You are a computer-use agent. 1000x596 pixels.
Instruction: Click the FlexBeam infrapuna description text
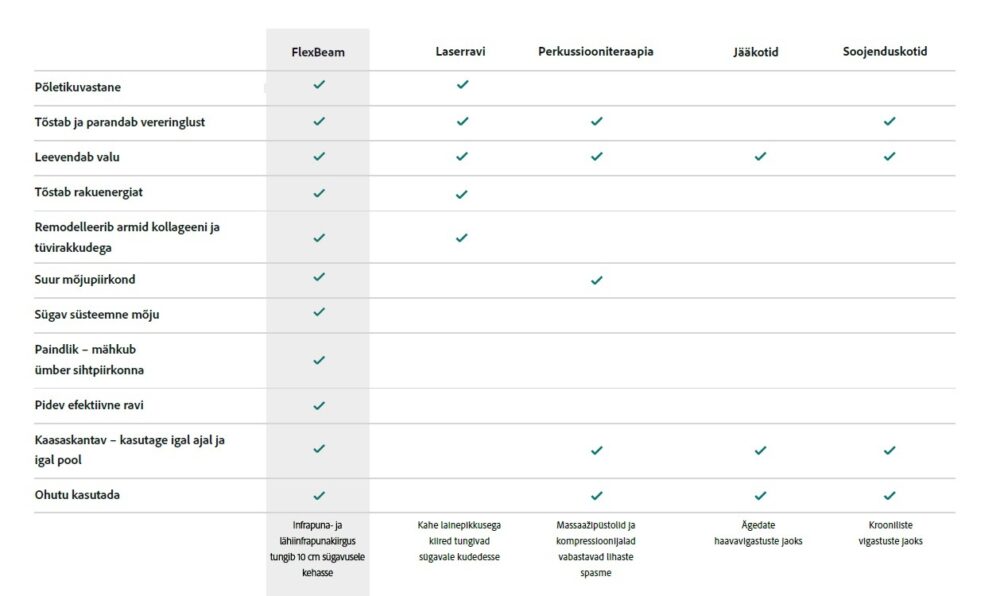318,549
